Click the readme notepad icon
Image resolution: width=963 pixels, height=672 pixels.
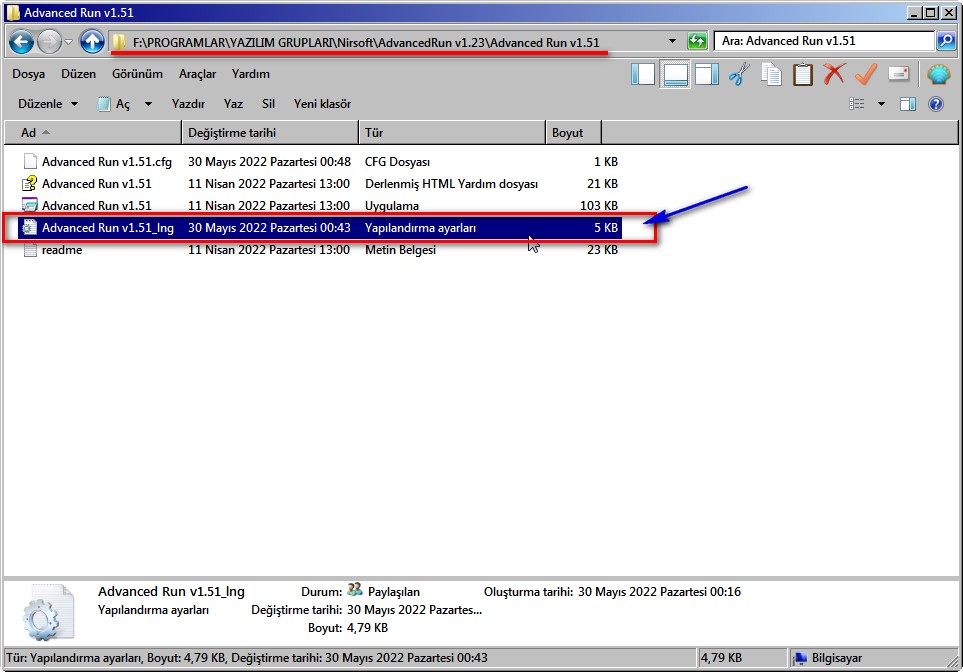click(29, 250)
